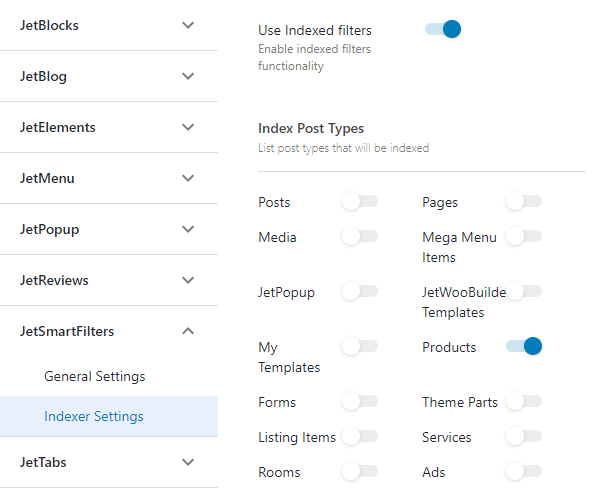Screen dimensions: 600x500
Task: Click the 'Theme Parts' label
Action: pos(460,402)
